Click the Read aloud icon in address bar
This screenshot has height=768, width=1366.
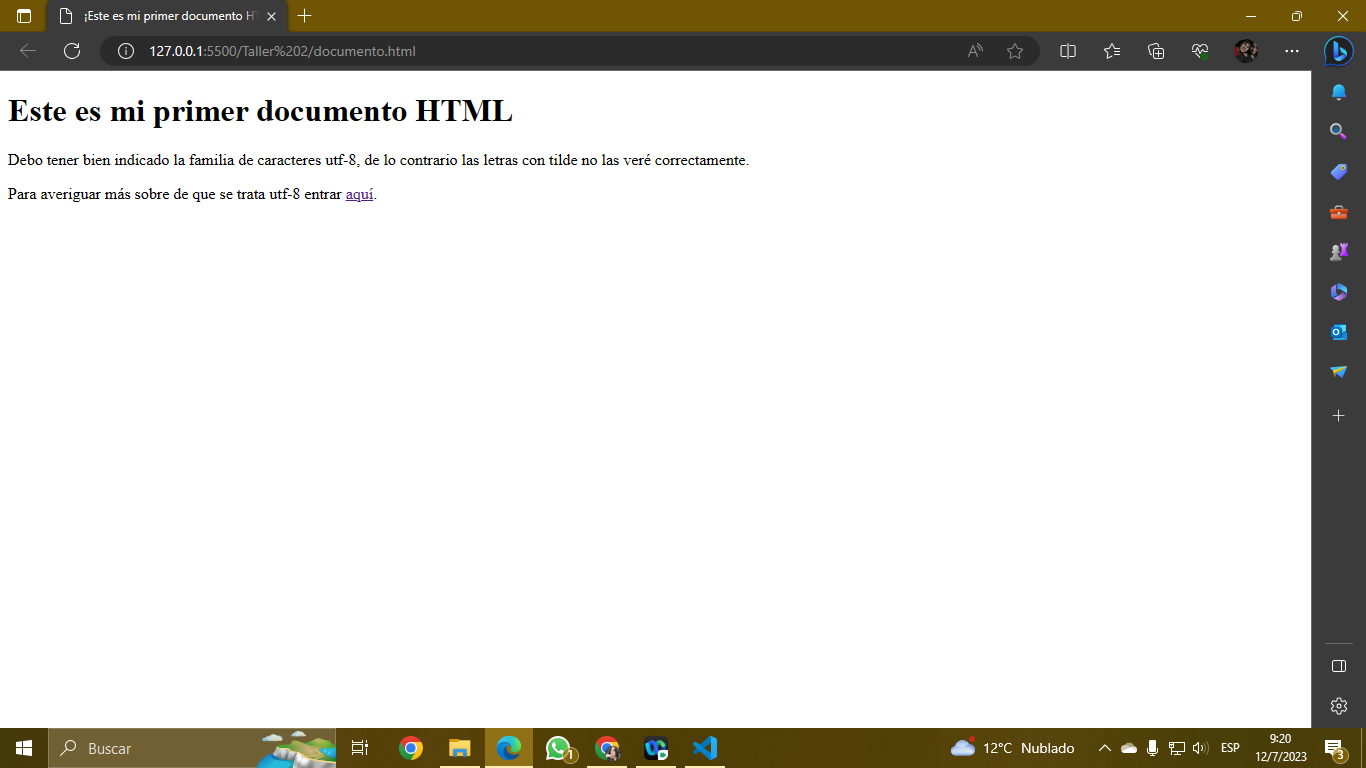coord(975,51)
